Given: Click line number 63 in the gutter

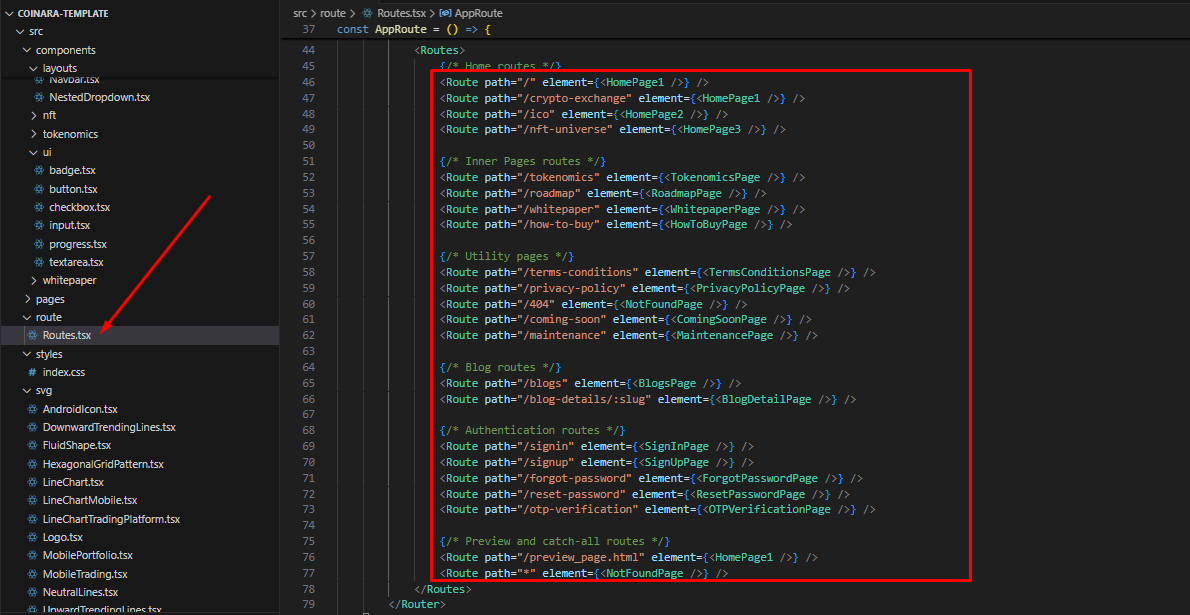Looking at the screenshot, I should (308, 352).
